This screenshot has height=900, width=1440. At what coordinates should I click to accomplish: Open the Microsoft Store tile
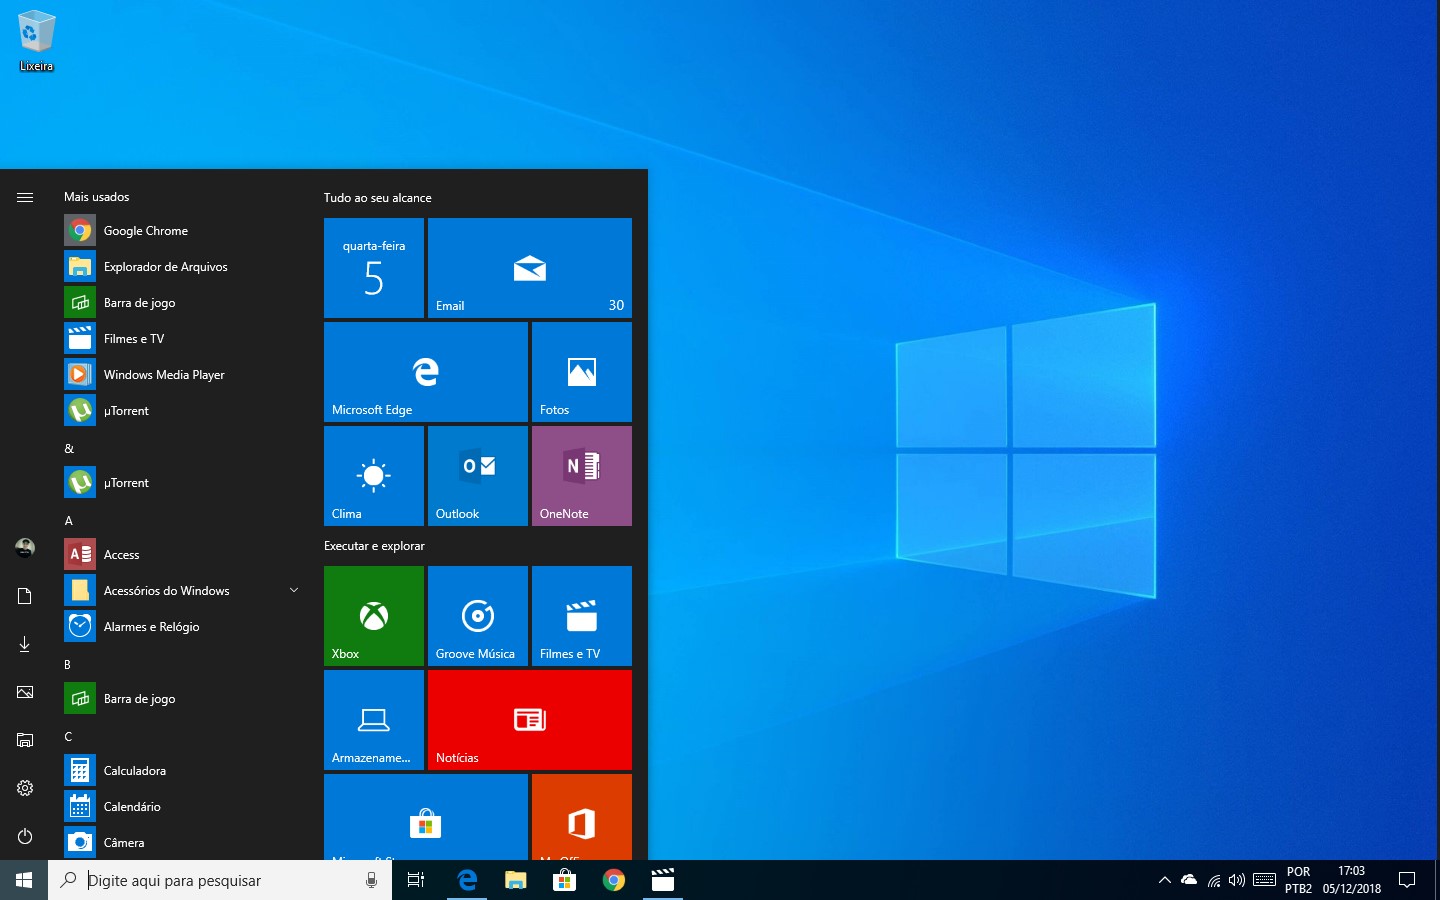[x=426, y=817]
